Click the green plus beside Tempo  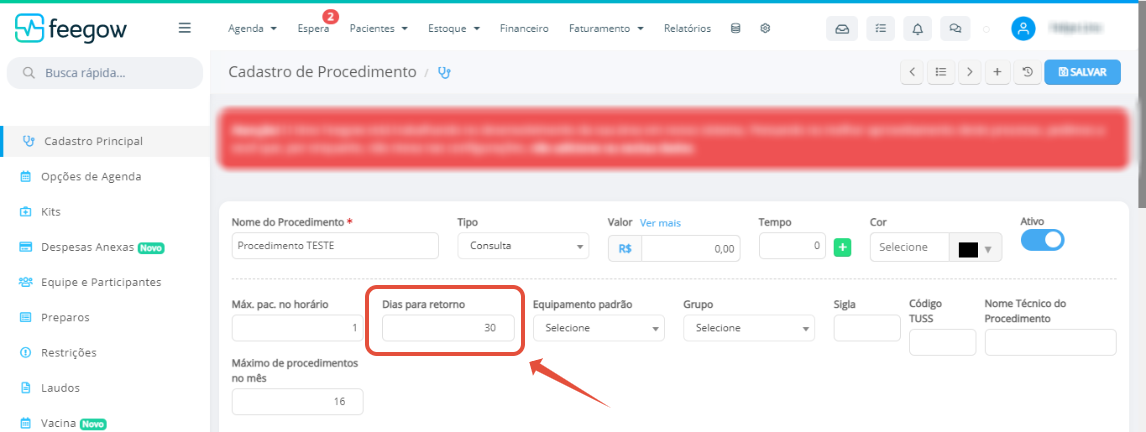point(842,247)
